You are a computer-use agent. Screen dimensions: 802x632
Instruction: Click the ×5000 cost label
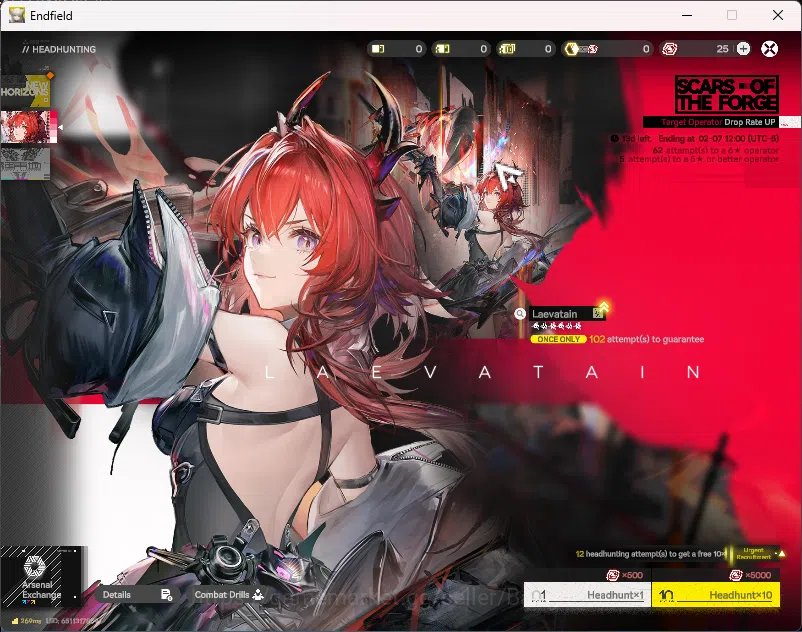click(750, 575)
